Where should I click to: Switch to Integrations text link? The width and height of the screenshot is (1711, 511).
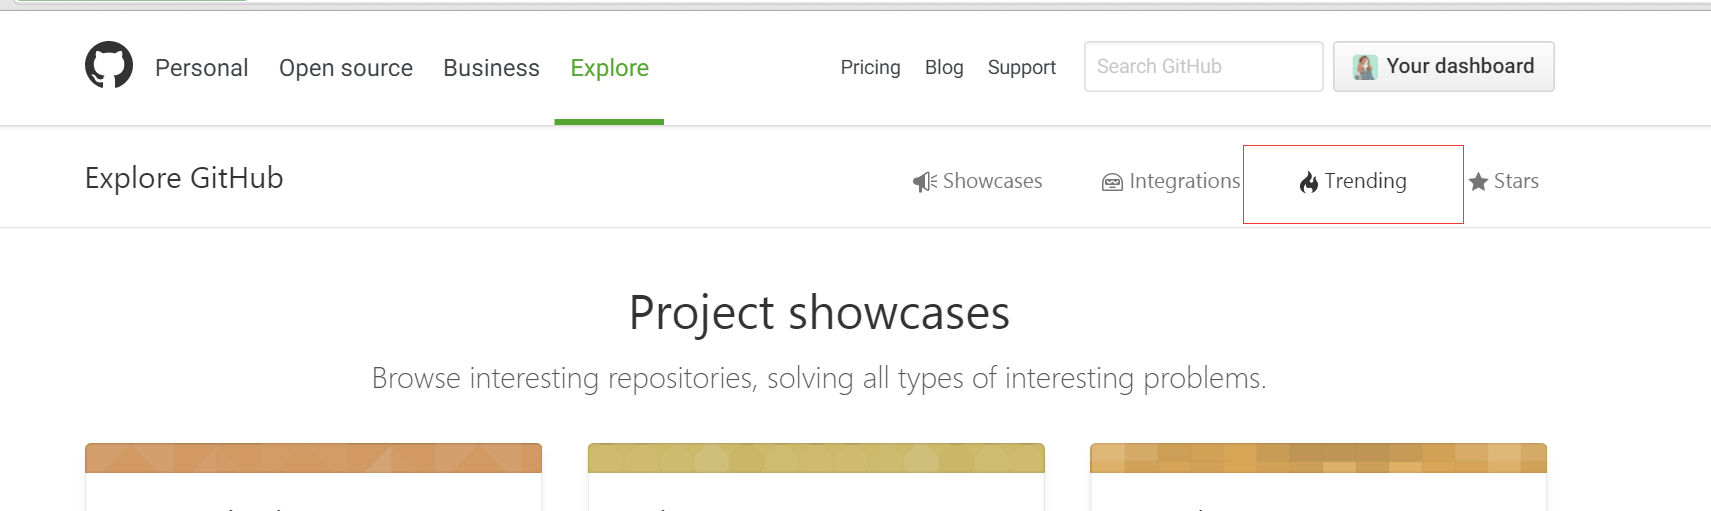[x=1184, y=181]
